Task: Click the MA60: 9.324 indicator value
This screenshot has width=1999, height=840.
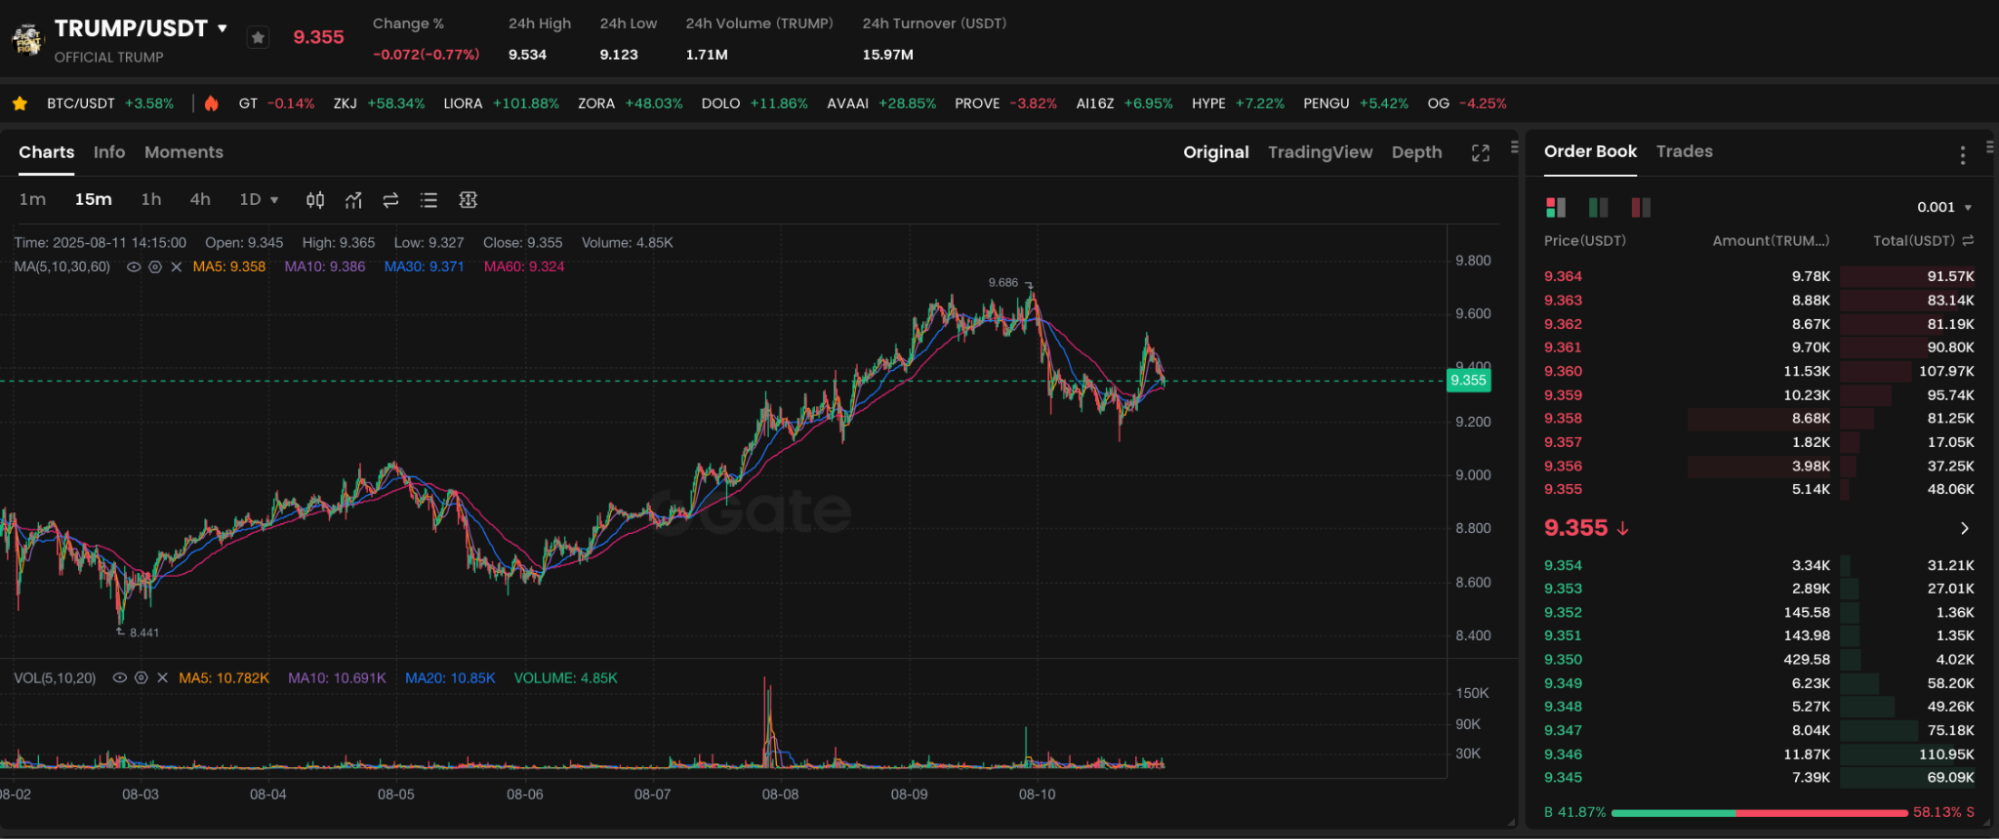Action: click(x=524, y=267)
